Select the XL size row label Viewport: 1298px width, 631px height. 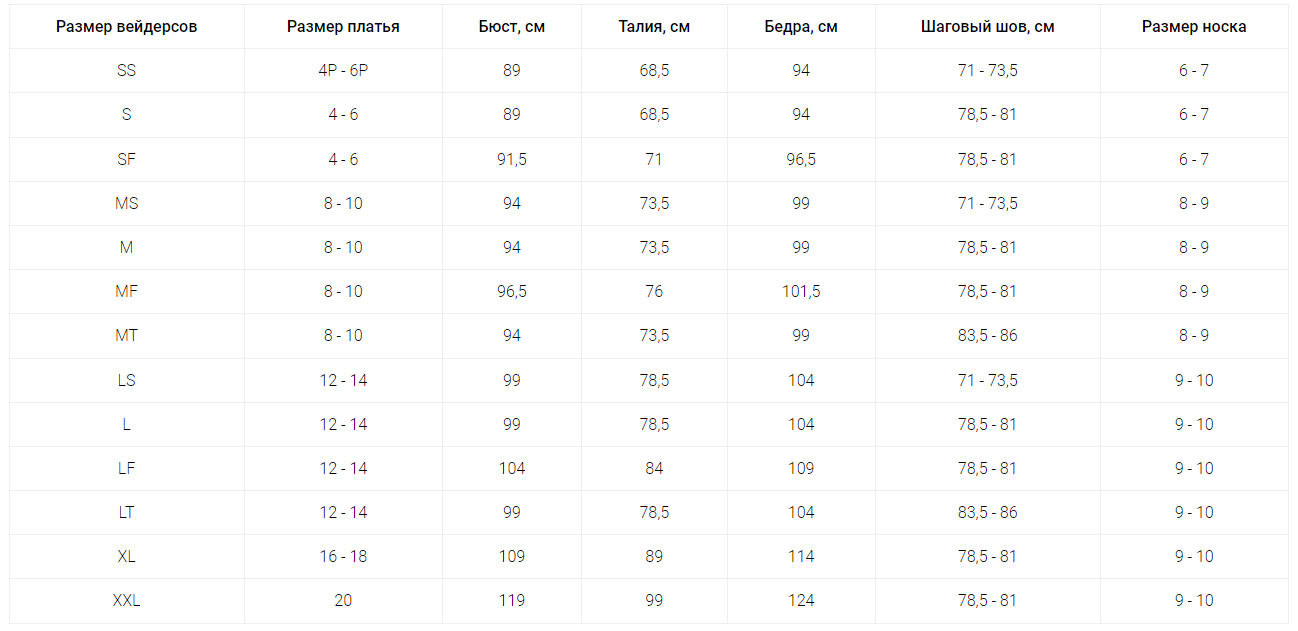[x=126, y=557]
